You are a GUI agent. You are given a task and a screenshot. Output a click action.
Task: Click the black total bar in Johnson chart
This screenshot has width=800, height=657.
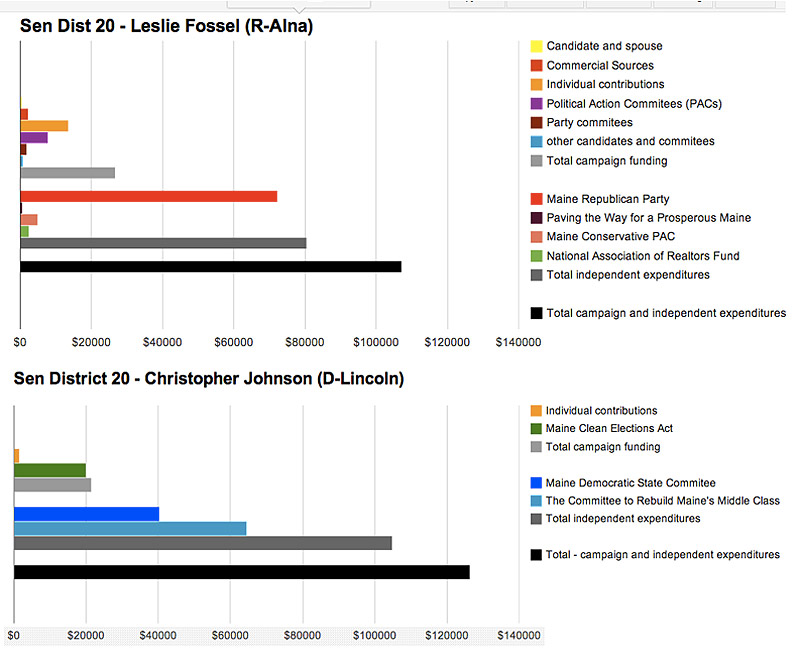click(242, 572)
